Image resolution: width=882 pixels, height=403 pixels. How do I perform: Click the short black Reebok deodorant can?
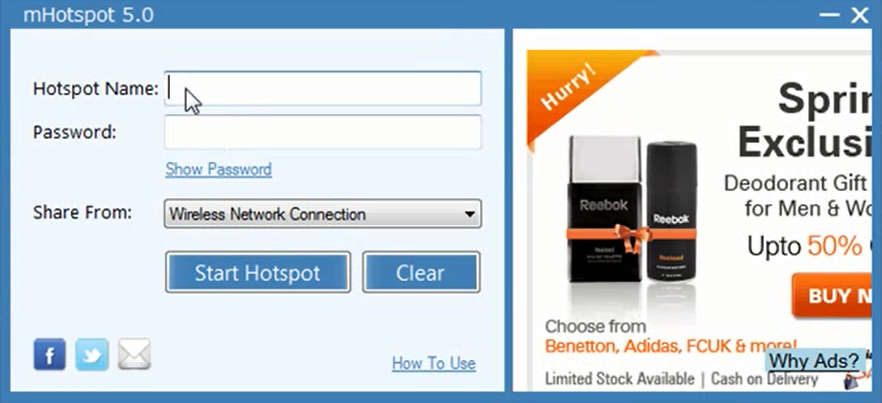671,211
